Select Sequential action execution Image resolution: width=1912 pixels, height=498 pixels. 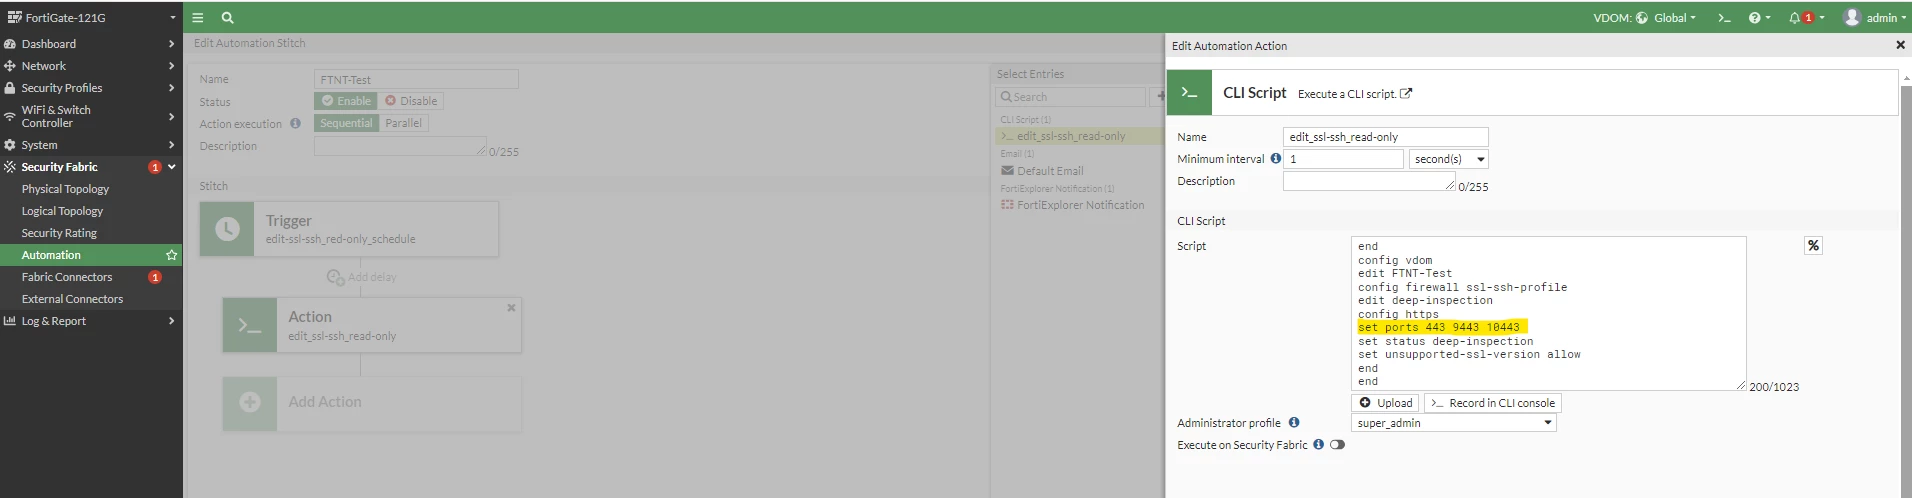tap(346, 123)
